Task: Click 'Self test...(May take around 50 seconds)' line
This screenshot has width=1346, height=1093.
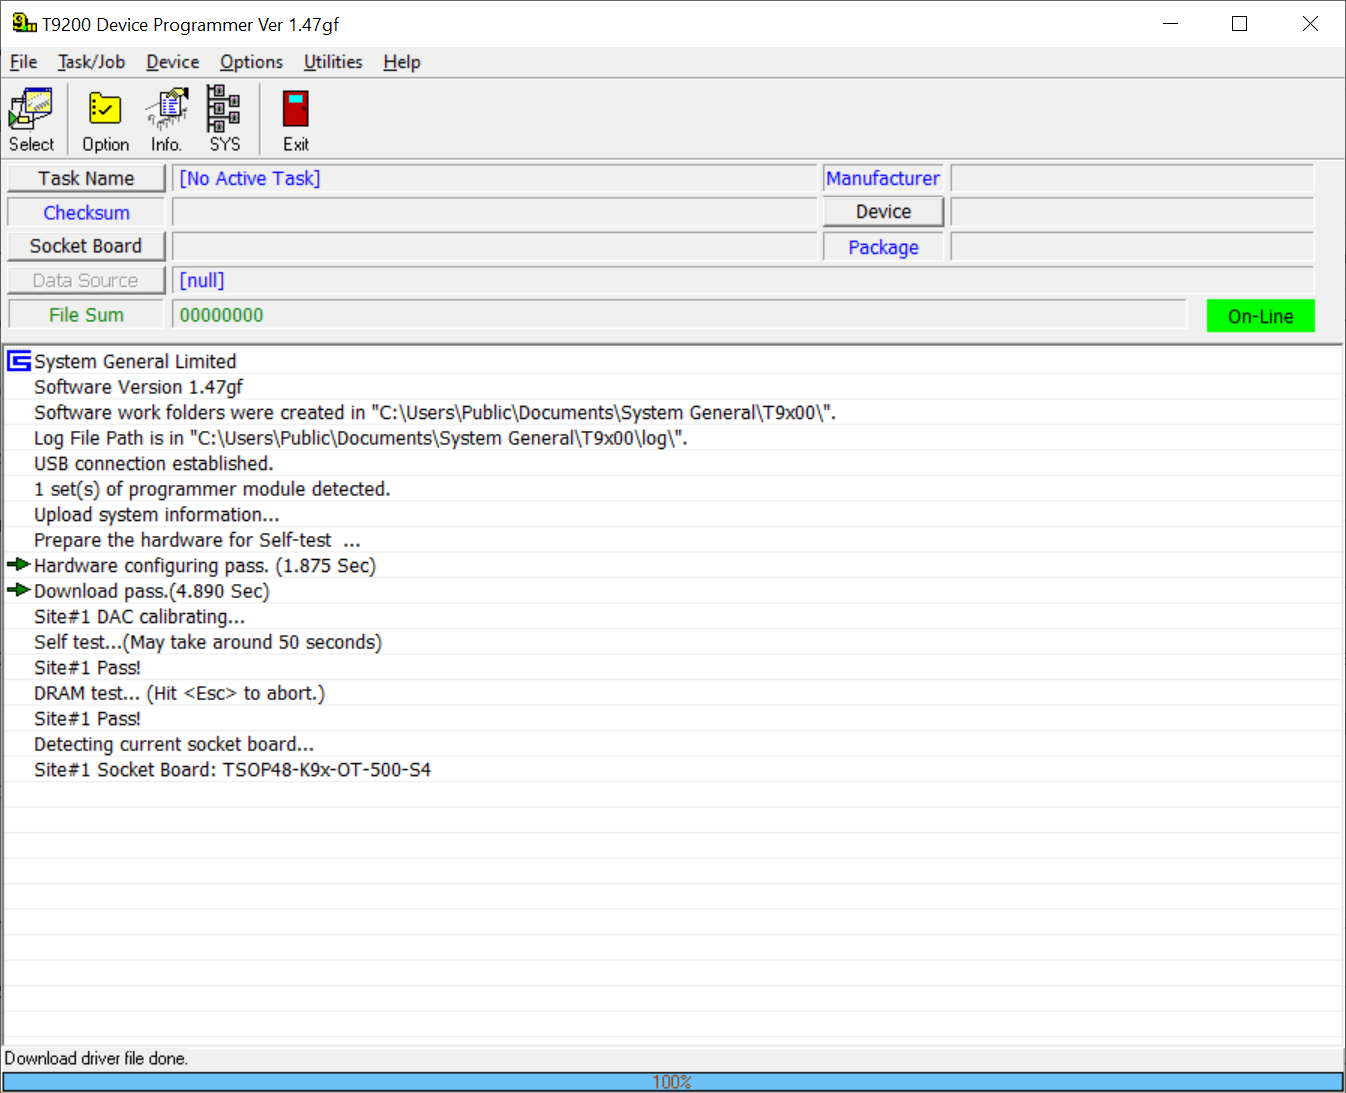Action: point(208,642)
